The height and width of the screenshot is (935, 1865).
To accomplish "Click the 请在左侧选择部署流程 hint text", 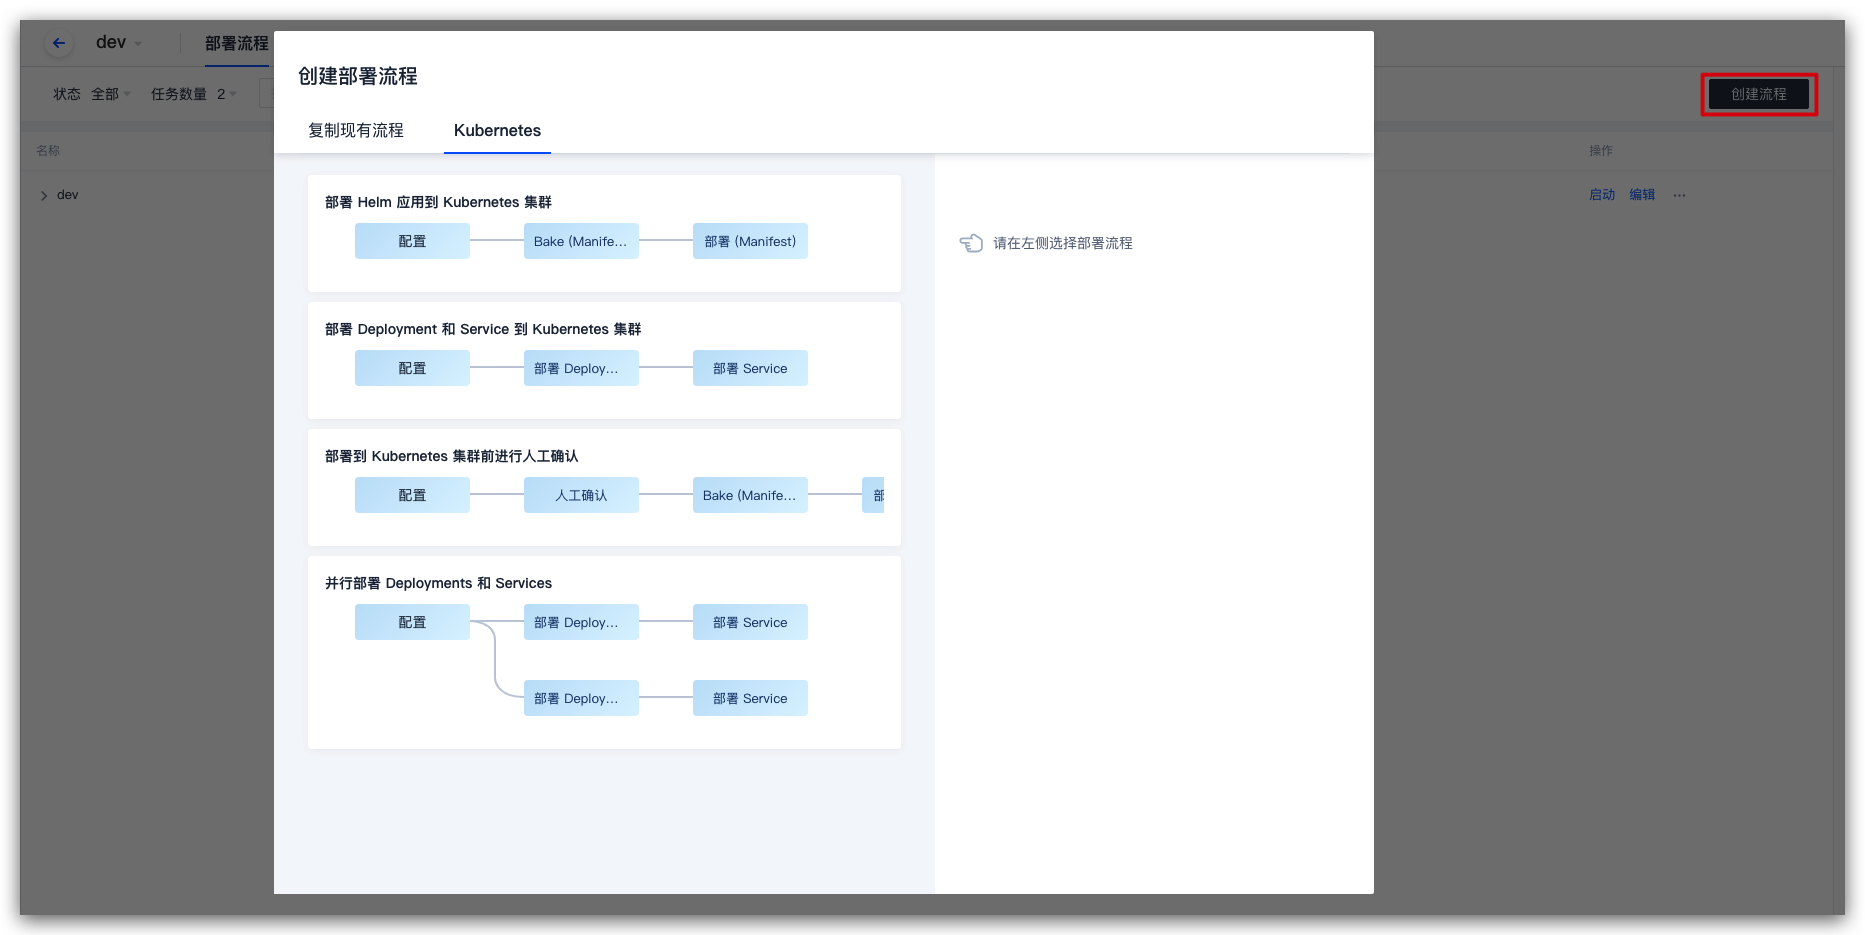I will coord(1063,243).
